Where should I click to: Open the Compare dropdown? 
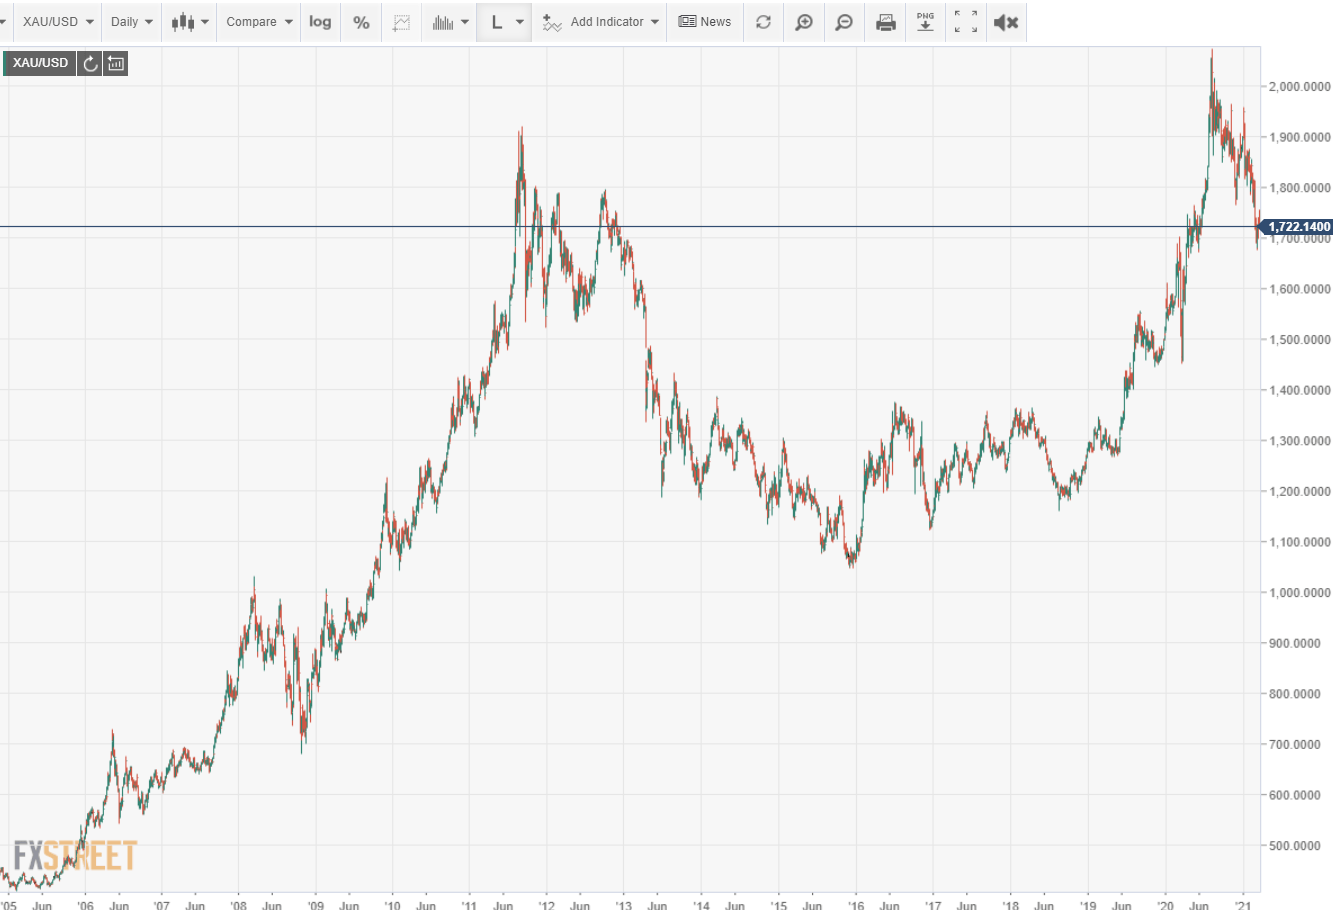click(259, 22)
